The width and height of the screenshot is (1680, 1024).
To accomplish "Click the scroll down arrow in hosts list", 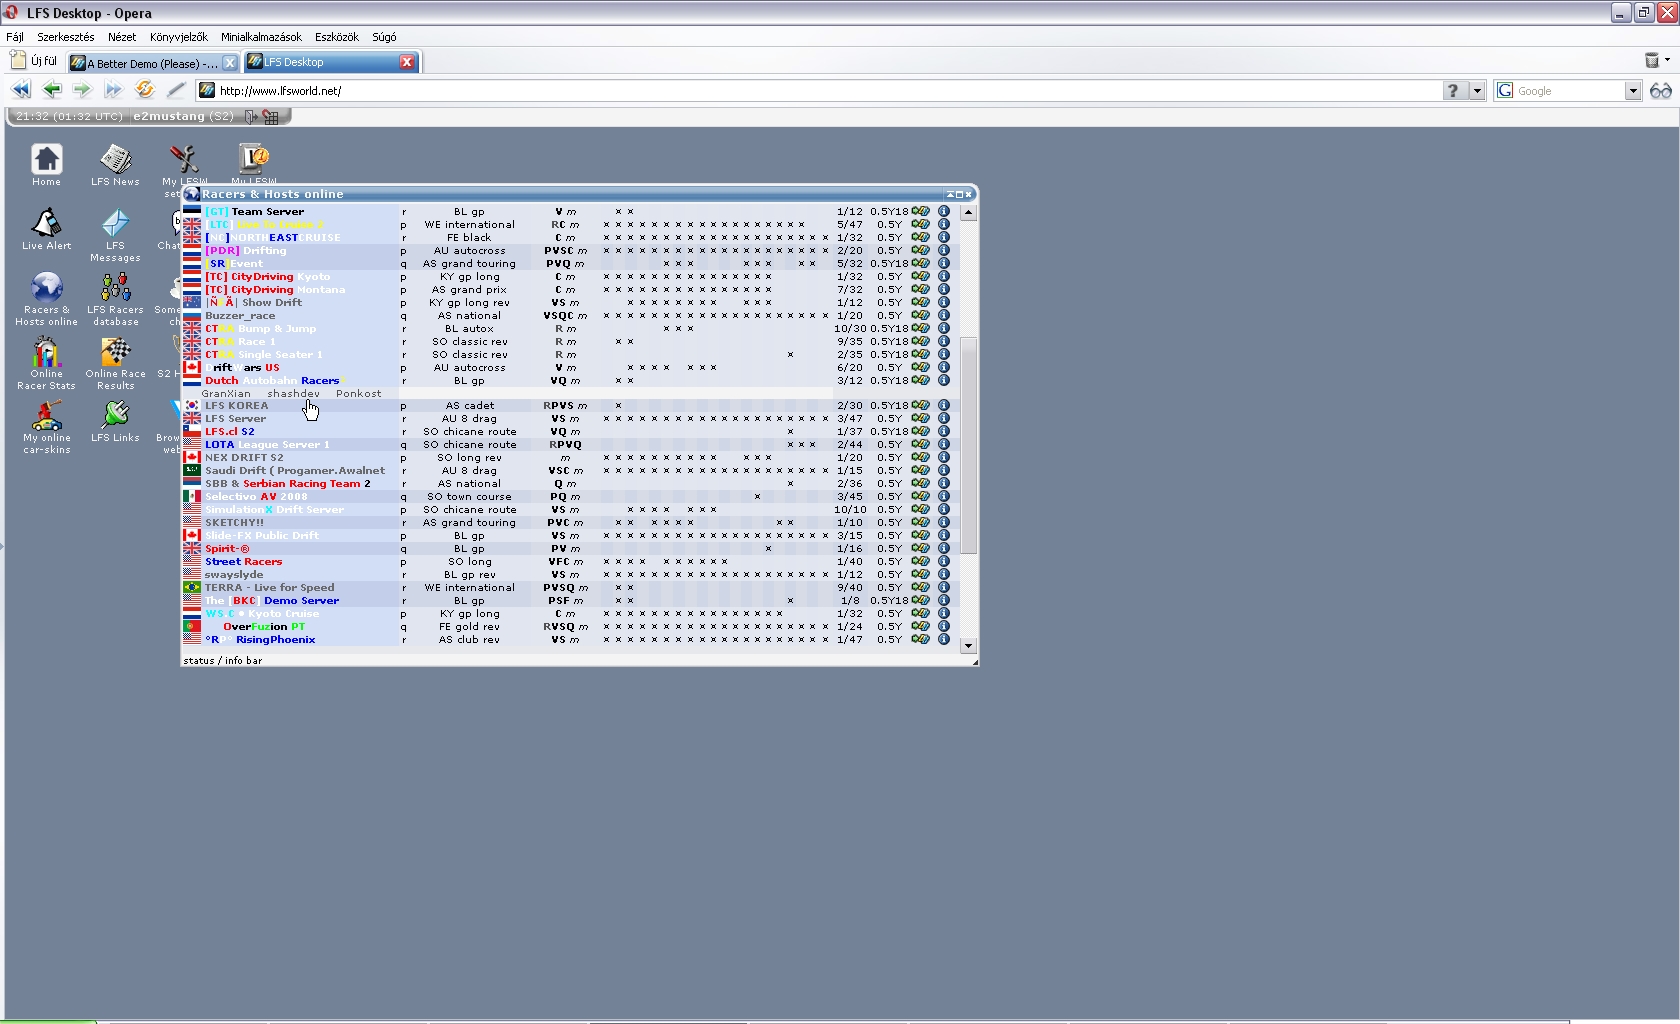I will [968, 646].
